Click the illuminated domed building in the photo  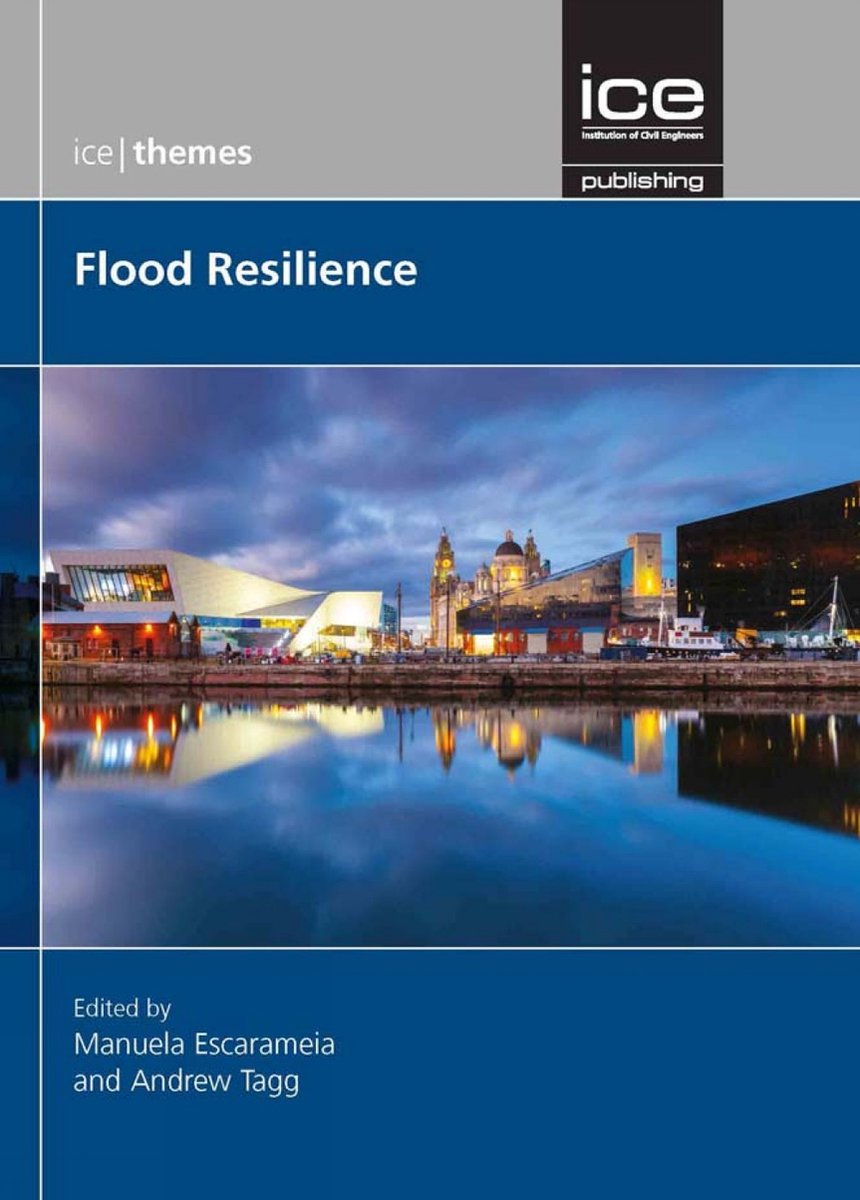coord(509,571)
